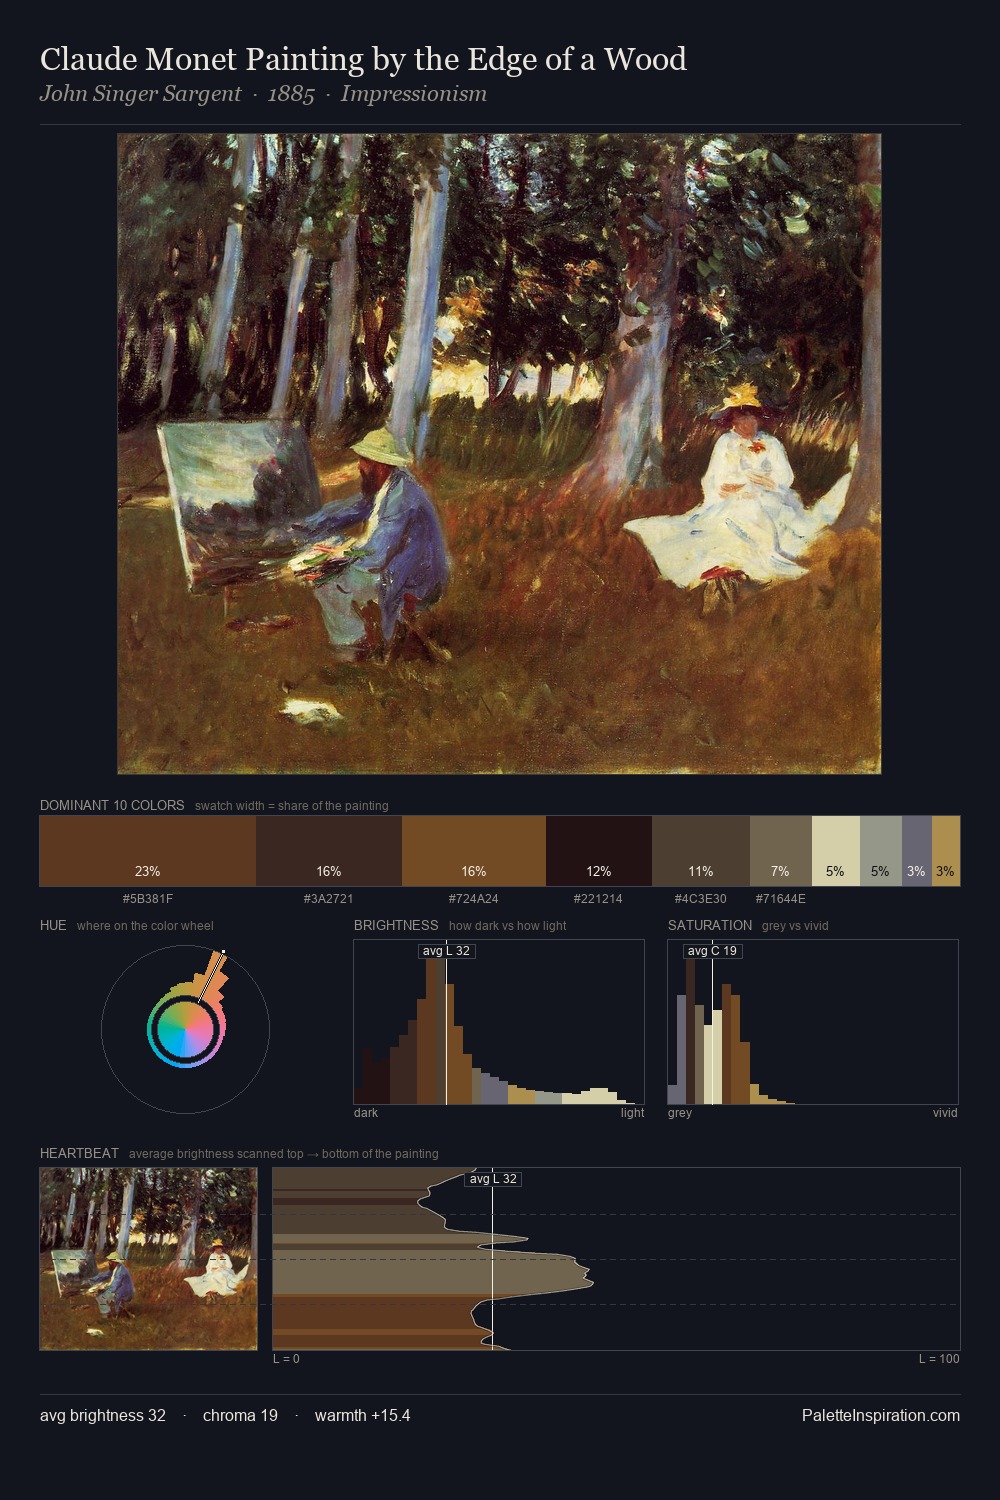The height and width of the screenshot is (1500, 1000).
Task: Click the 'L = 100' axis label
Action: (x=939, y=1358)
